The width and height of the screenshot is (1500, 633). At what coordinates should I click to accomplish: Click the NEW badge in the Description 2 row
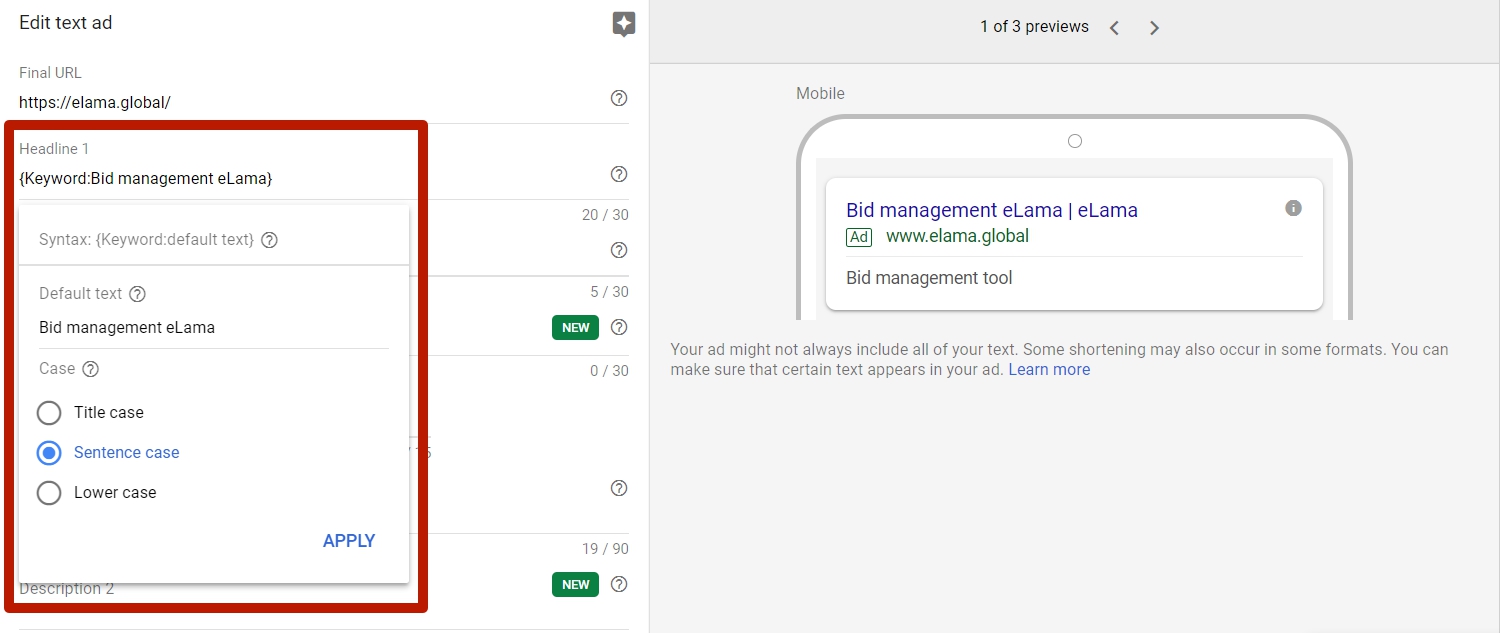pos(576,584)
